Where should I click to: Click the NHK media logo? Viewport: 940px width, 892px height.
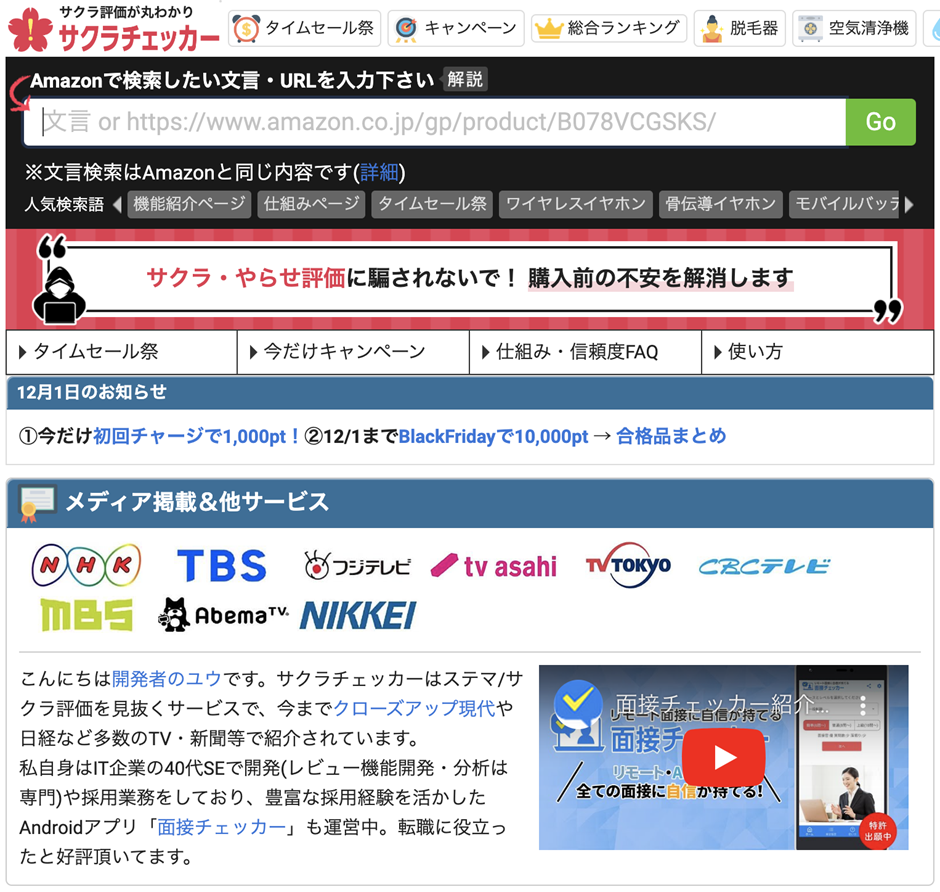coord(87,565)
